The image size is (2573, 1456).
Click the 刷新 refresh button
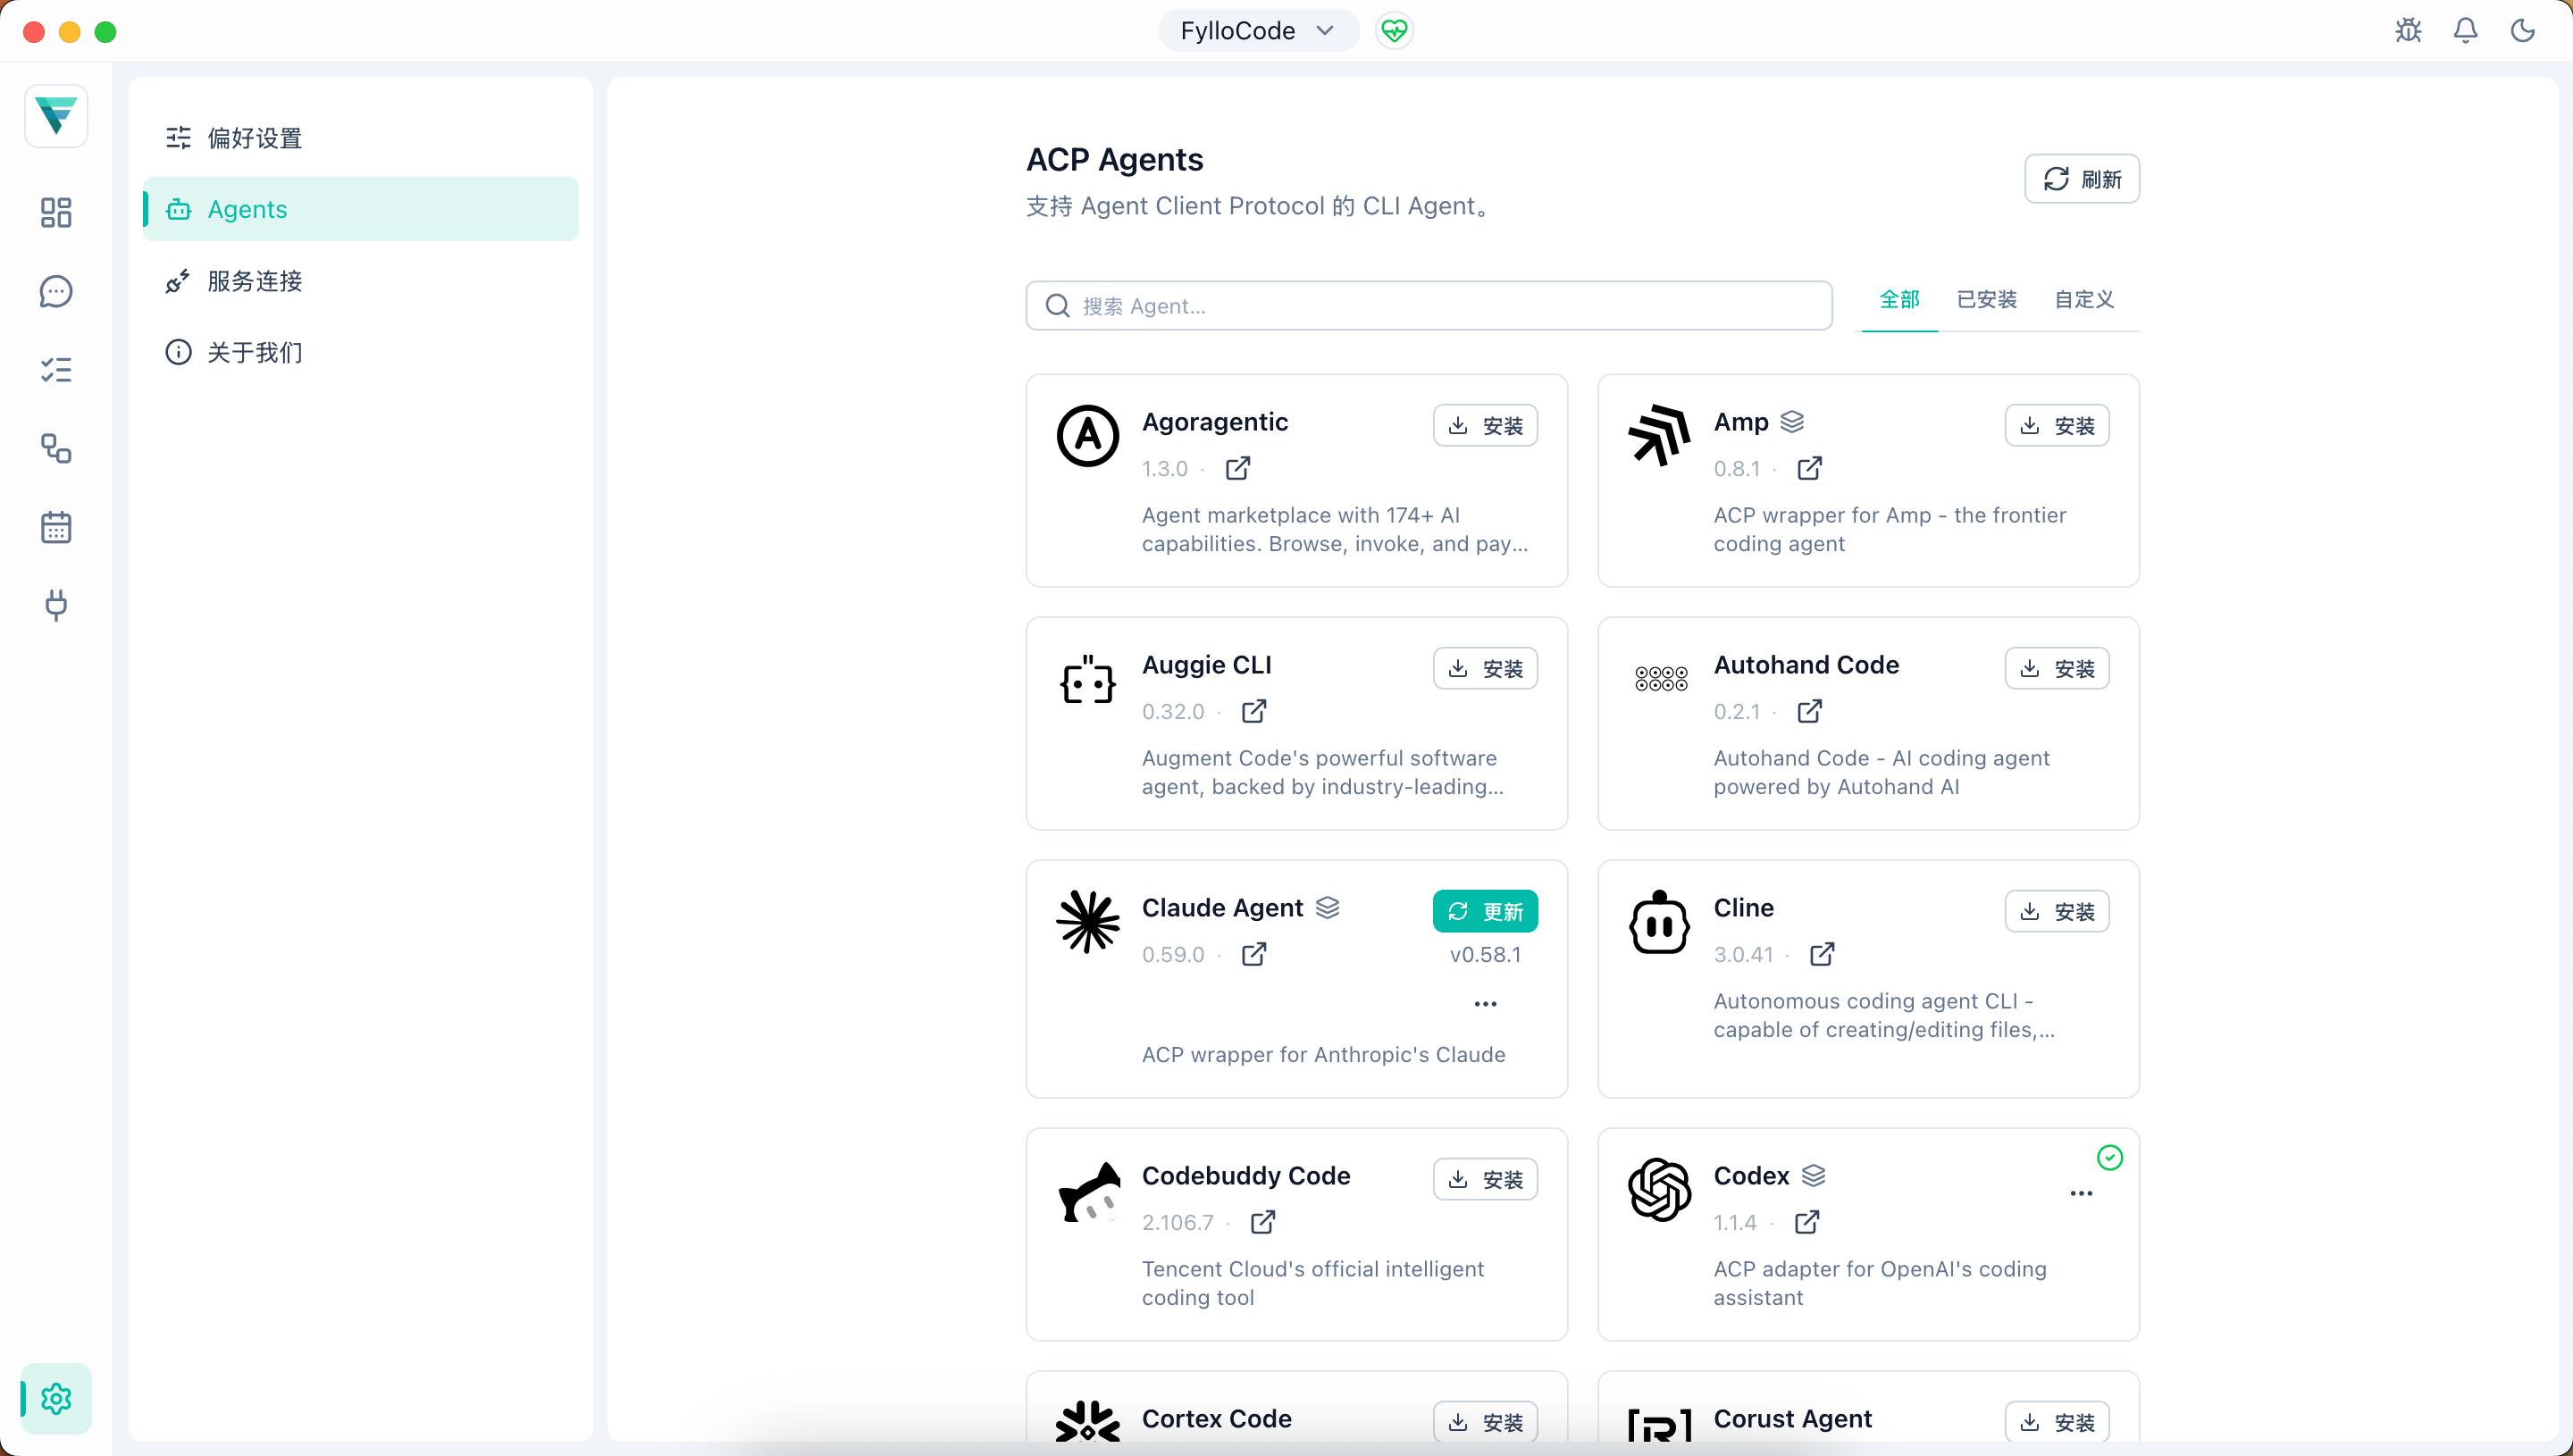click(2082, 179)
